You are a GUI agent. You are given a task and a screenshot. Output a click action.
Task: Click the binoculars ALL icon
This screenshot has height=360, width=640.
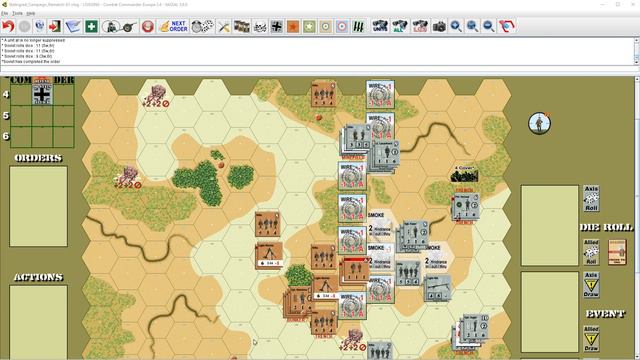coord(400,27)
